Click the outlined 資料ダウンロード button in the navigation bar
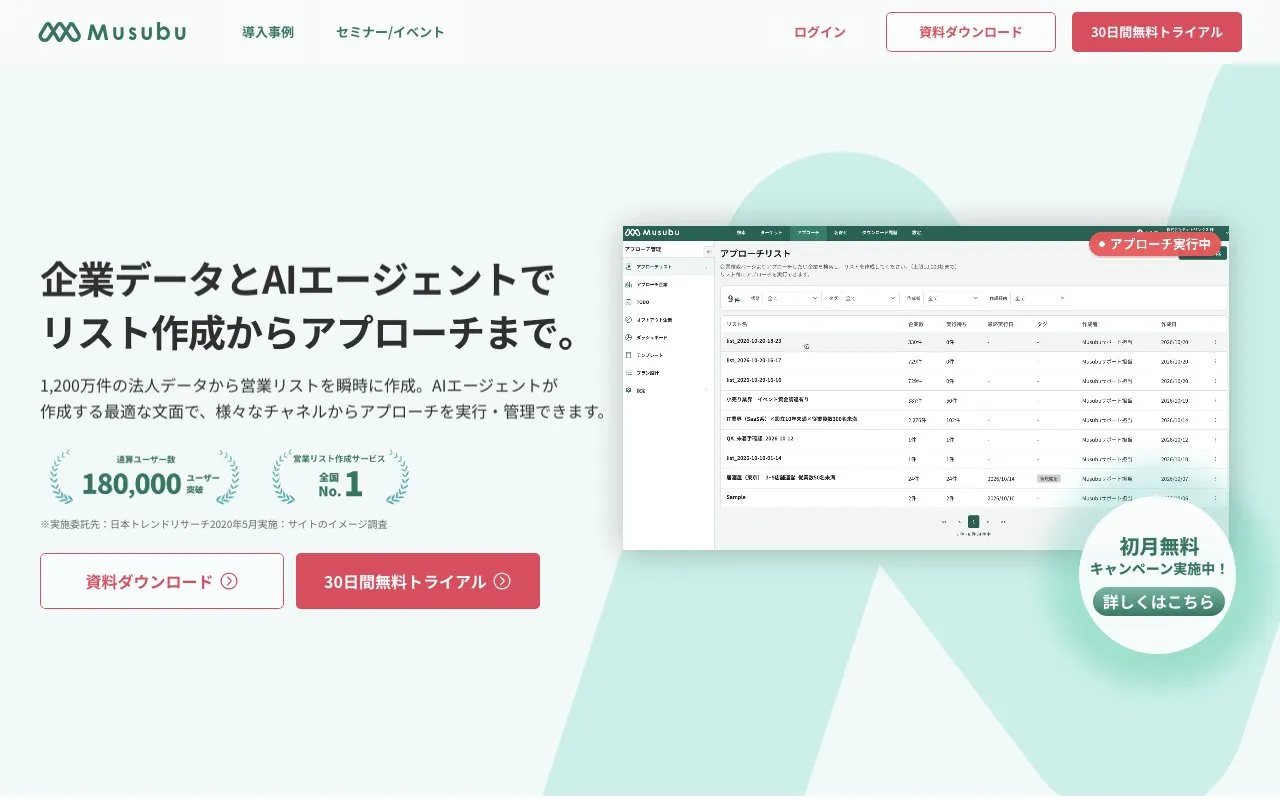The width and height of the screenshot is (1280, 800). (971, 32)
